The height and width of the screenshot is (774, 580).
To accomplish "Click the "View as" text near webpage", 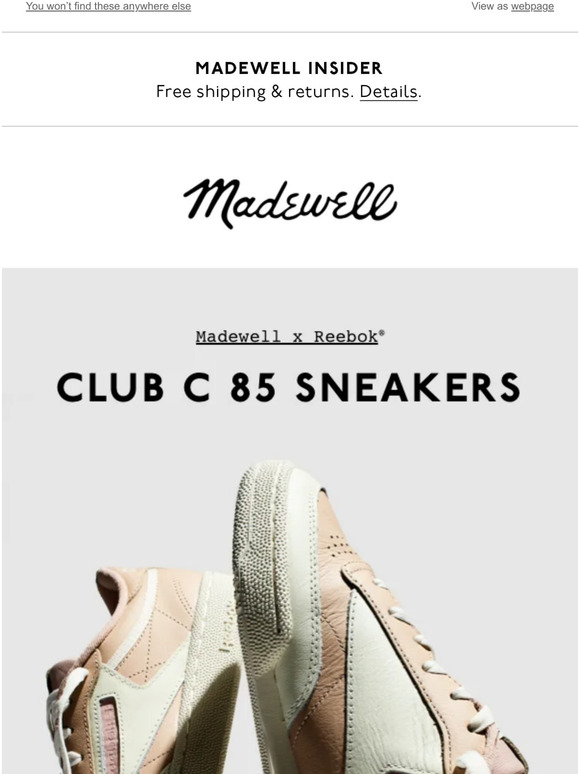I will [490, 6].
